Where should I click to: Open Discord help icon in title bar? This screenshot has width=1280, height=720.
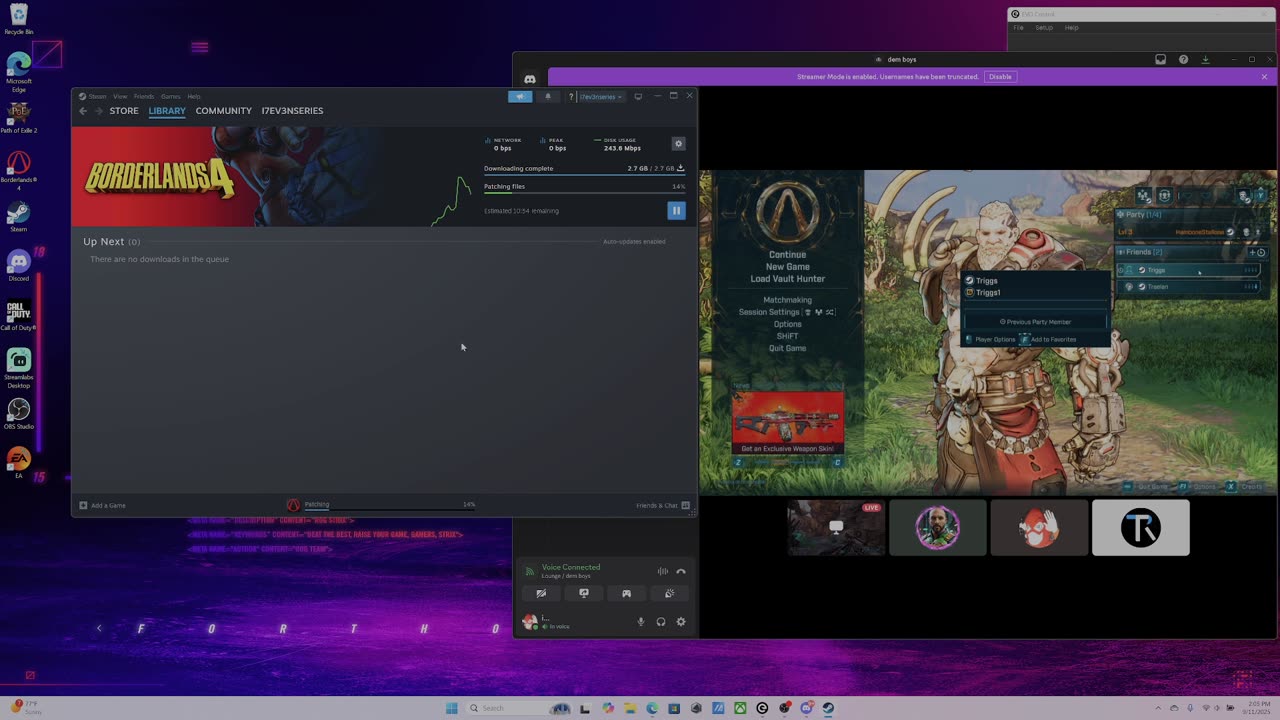pyautogui.click(x=1184, y=60)
